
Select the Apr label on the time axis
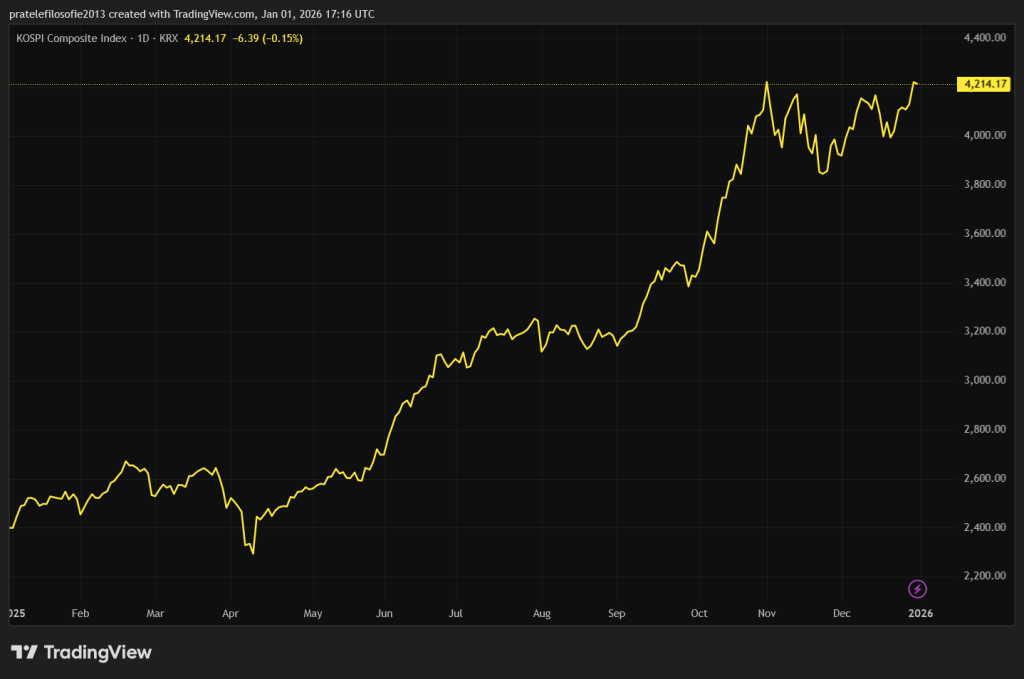pos(231,613)
